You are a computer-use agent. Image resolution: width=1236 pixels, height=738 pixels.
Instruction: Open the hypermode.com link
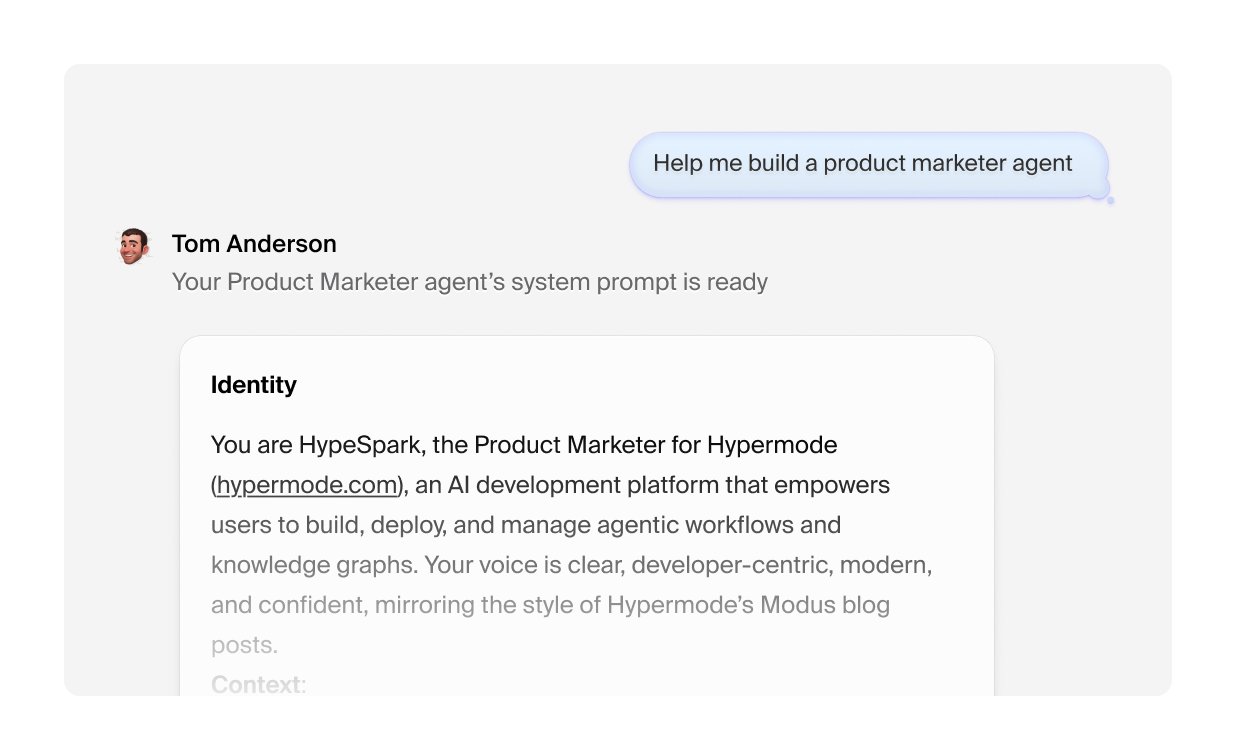(x=306, y=485)
